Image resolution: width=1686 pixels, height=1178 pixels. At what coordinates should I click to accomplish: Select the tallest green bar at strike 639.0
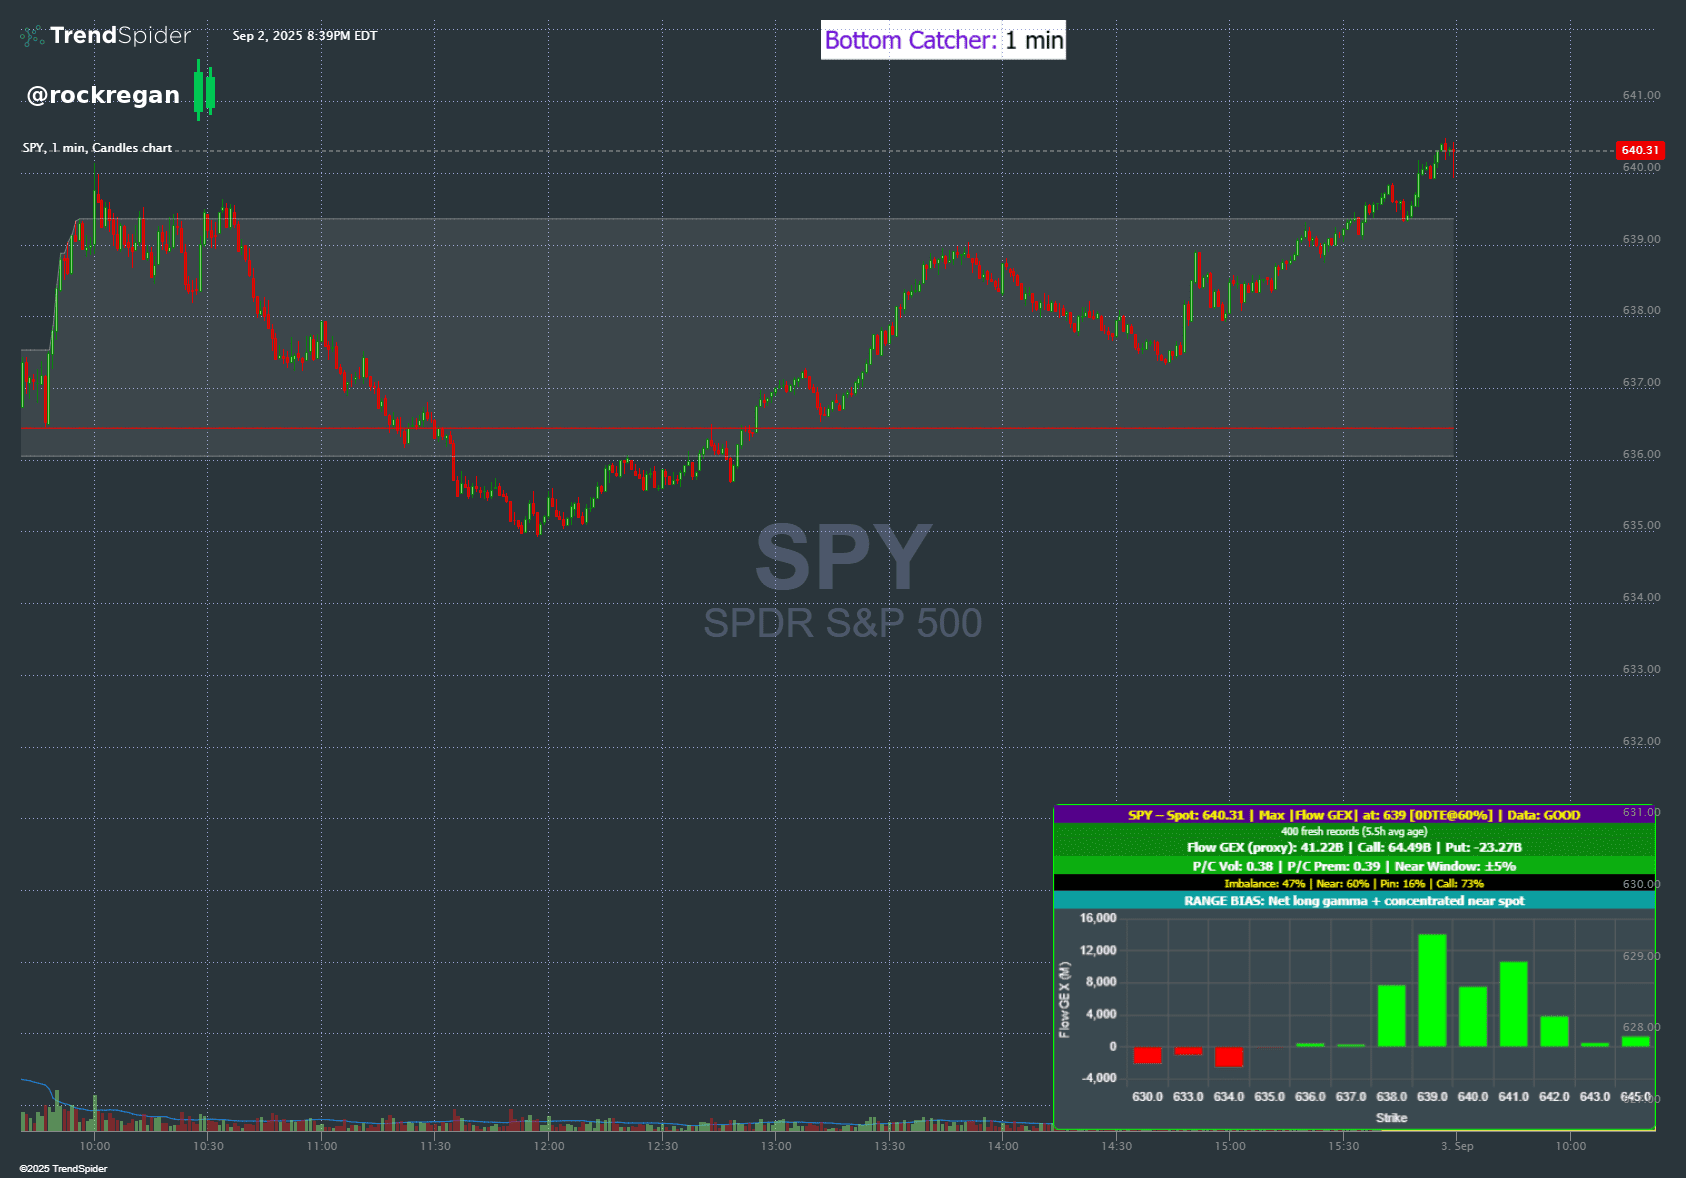point(1432,990)
